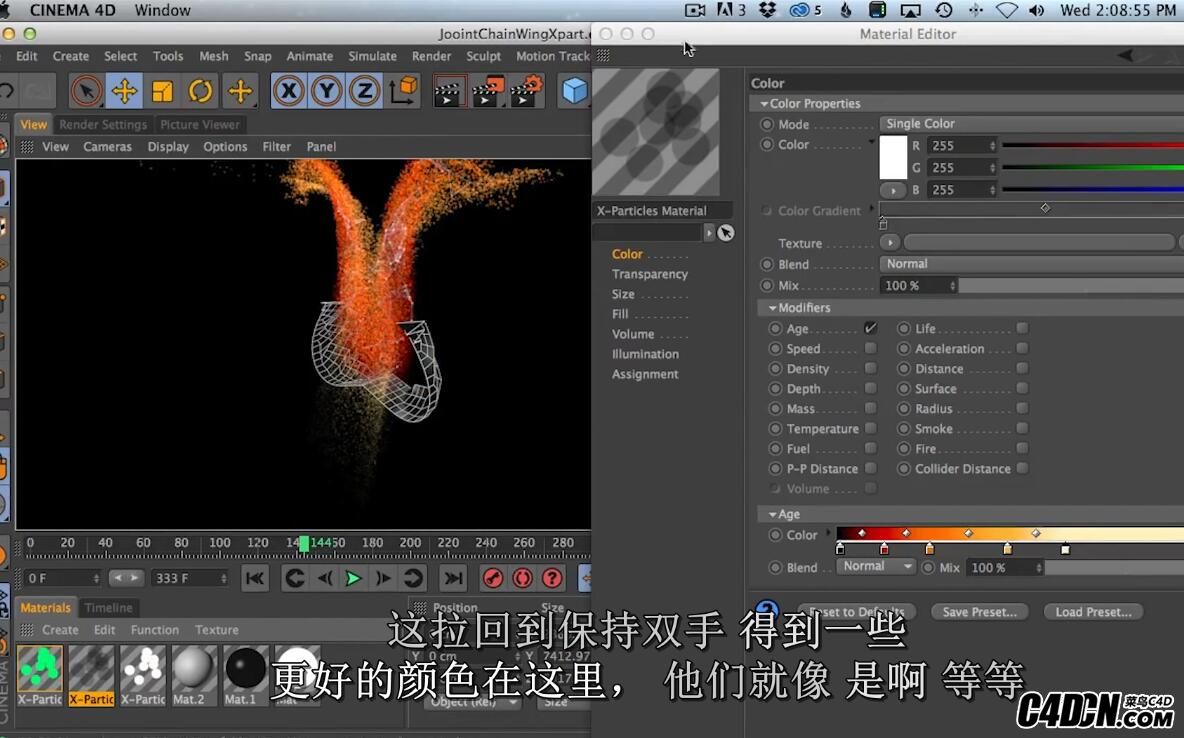Screen dimensions: 1184x738
Task: Click material picker arrow icon
Action: tap(726, 233)
